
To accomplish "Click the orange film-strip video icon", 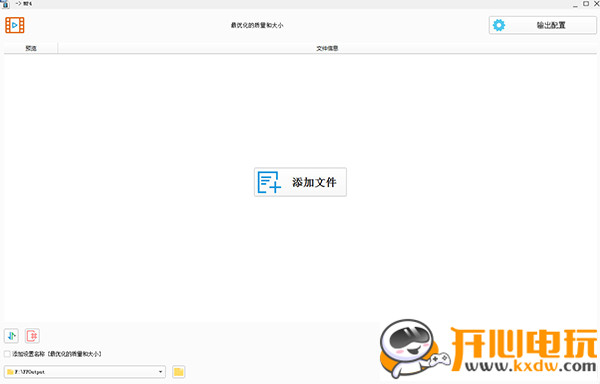I will (x=15, y=25).
